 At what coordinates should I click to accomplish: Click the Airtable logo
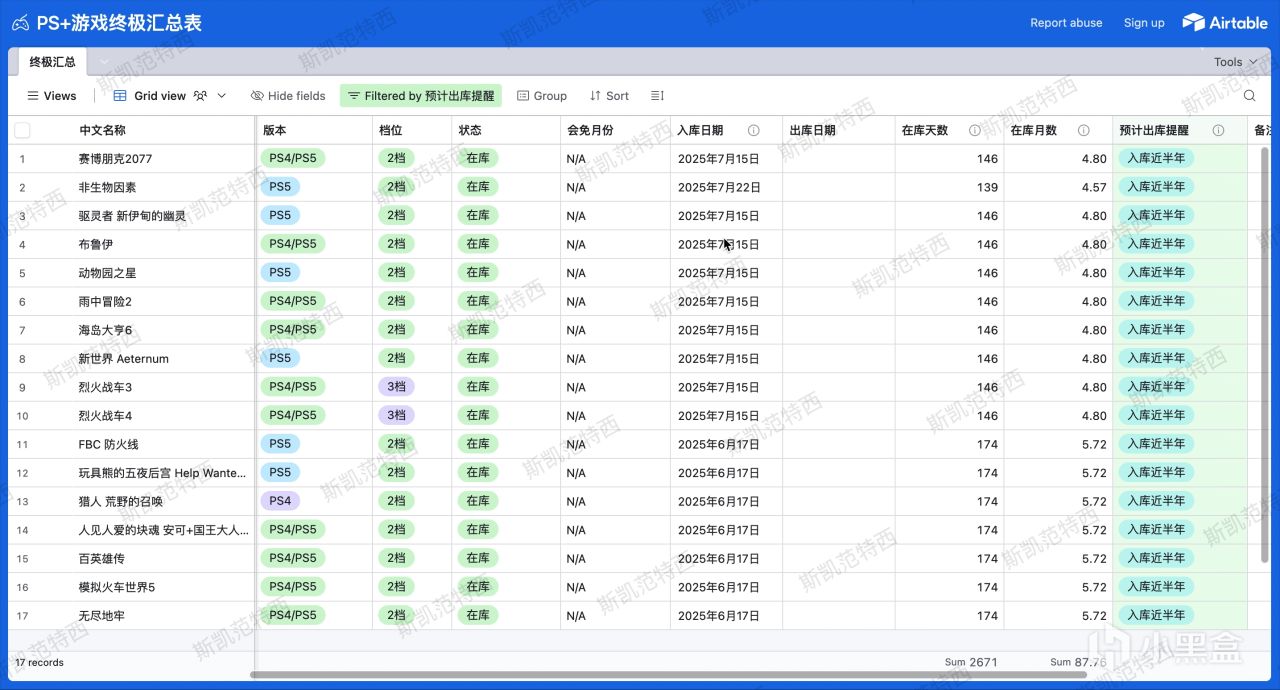[1225, 22]
